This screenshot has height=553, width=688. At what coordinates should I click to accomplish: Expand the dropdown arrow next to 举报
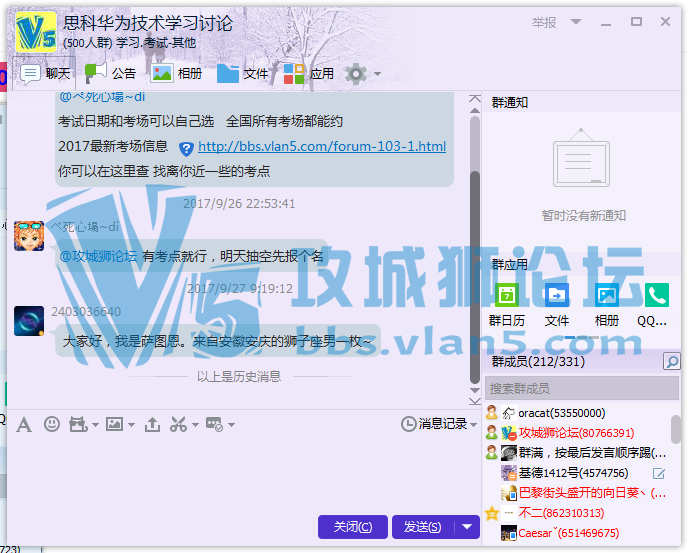(x=576, y=22)
